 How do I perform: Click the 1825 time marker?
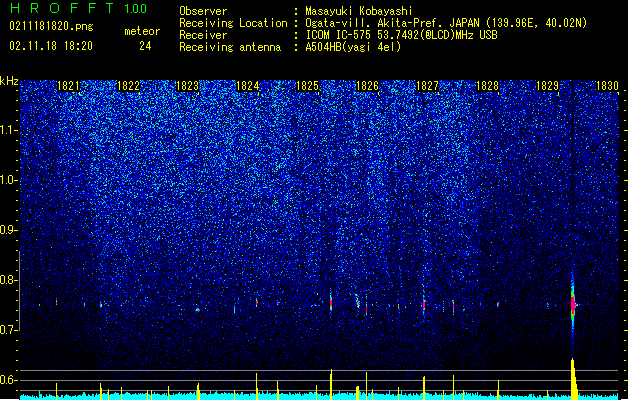click(307, 86)
